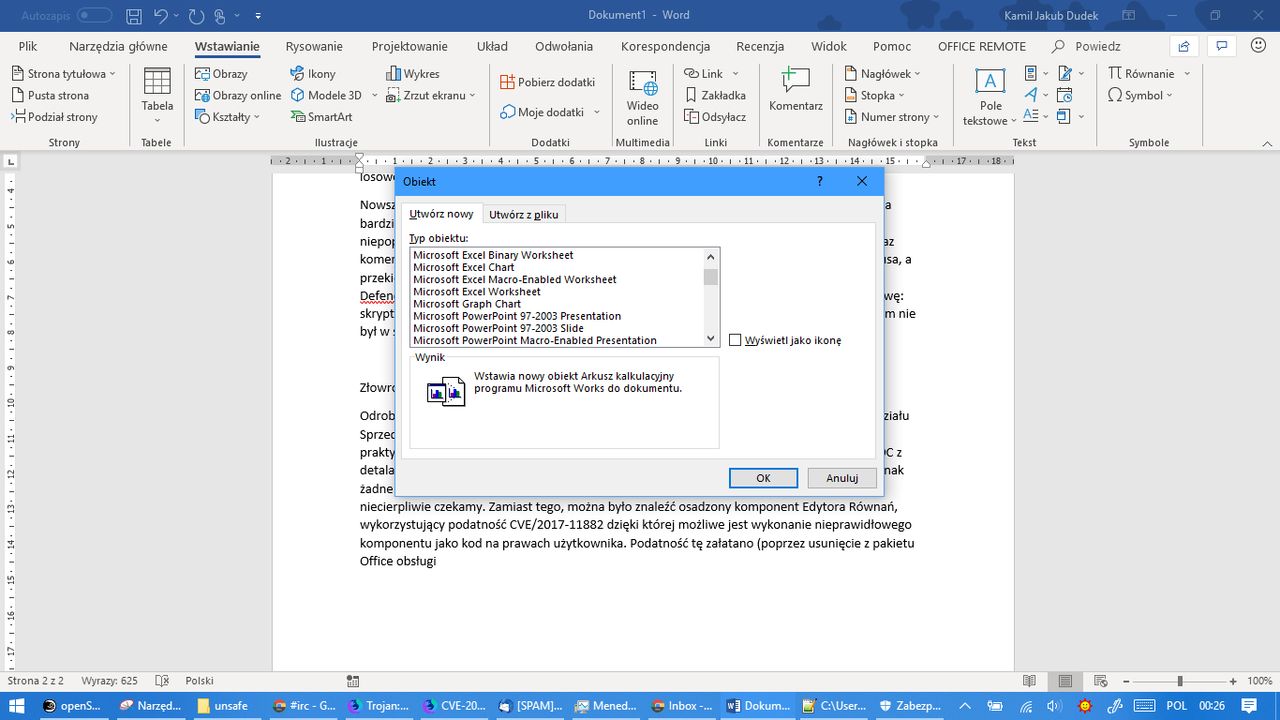Screen dimensions: 1280x720
Task: Get add-ins via Pobierz dodatki
Action: click(548, 82)
